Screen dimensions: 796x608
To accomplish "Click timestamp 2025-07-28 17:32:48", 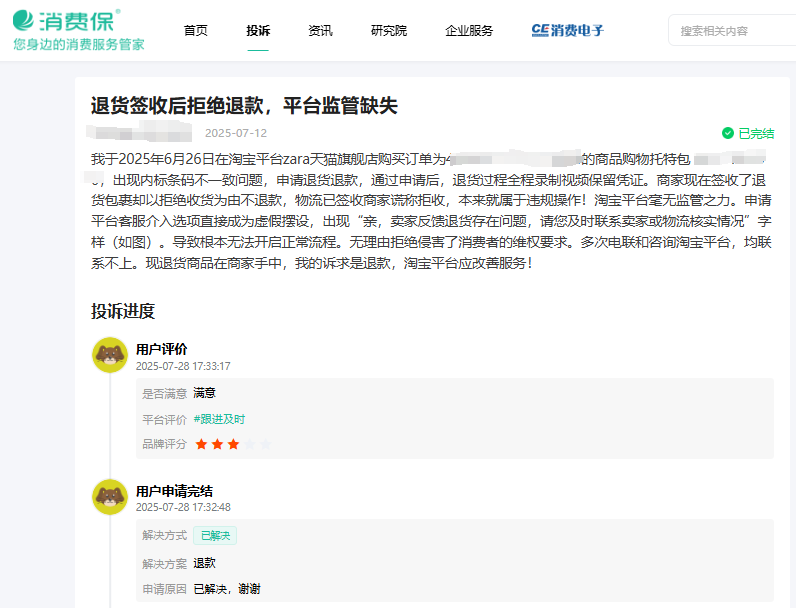I will tap(183, 508).
